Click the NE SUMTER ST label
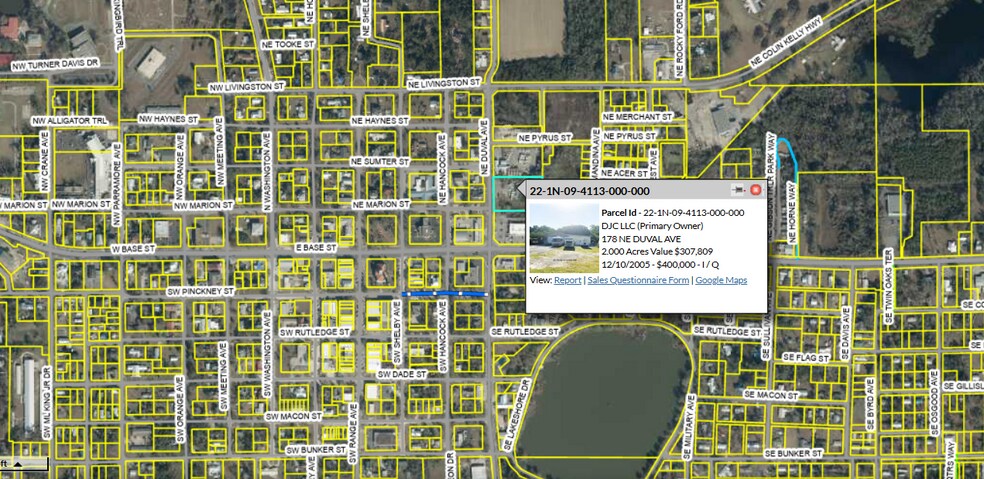Screen dimensions: 984x479 pyautogui.click(x=382, y=161)
